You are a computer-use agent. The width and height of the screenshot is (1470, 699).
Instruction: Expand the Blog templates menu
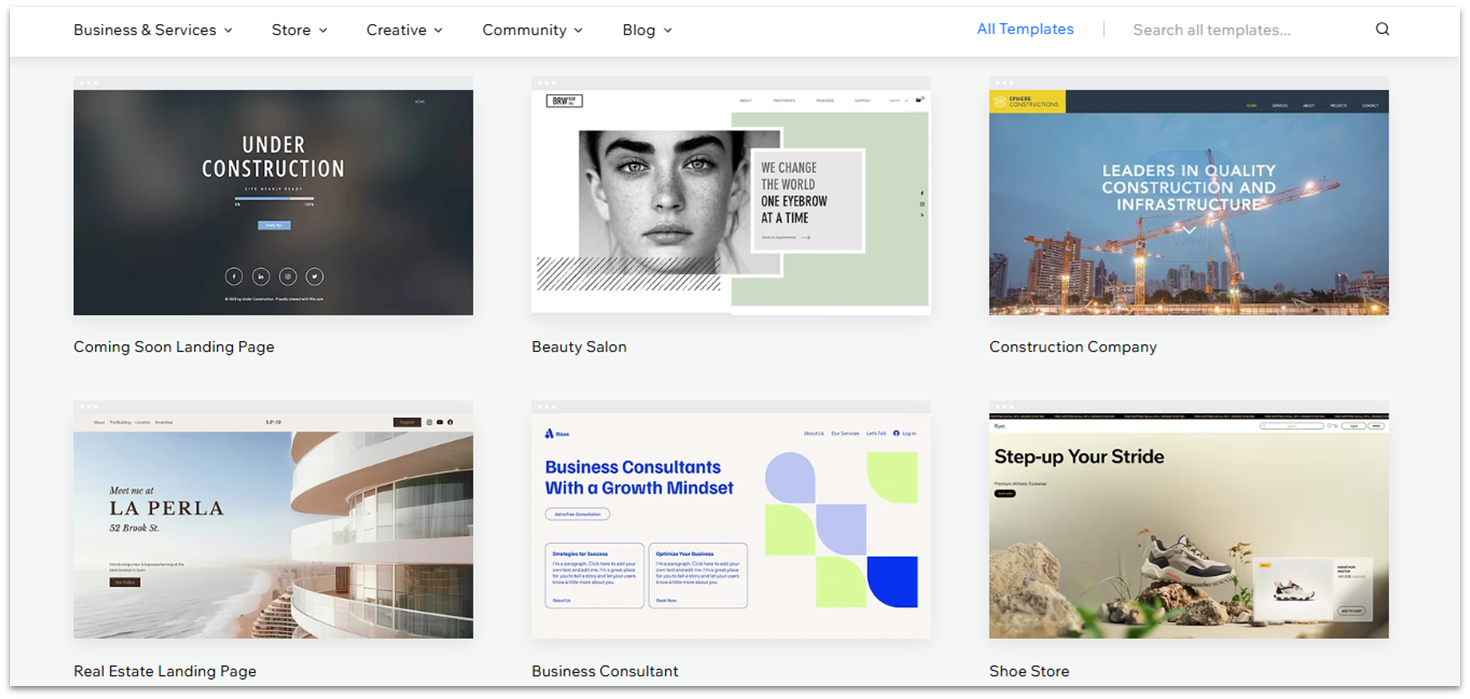coord(647,30)
